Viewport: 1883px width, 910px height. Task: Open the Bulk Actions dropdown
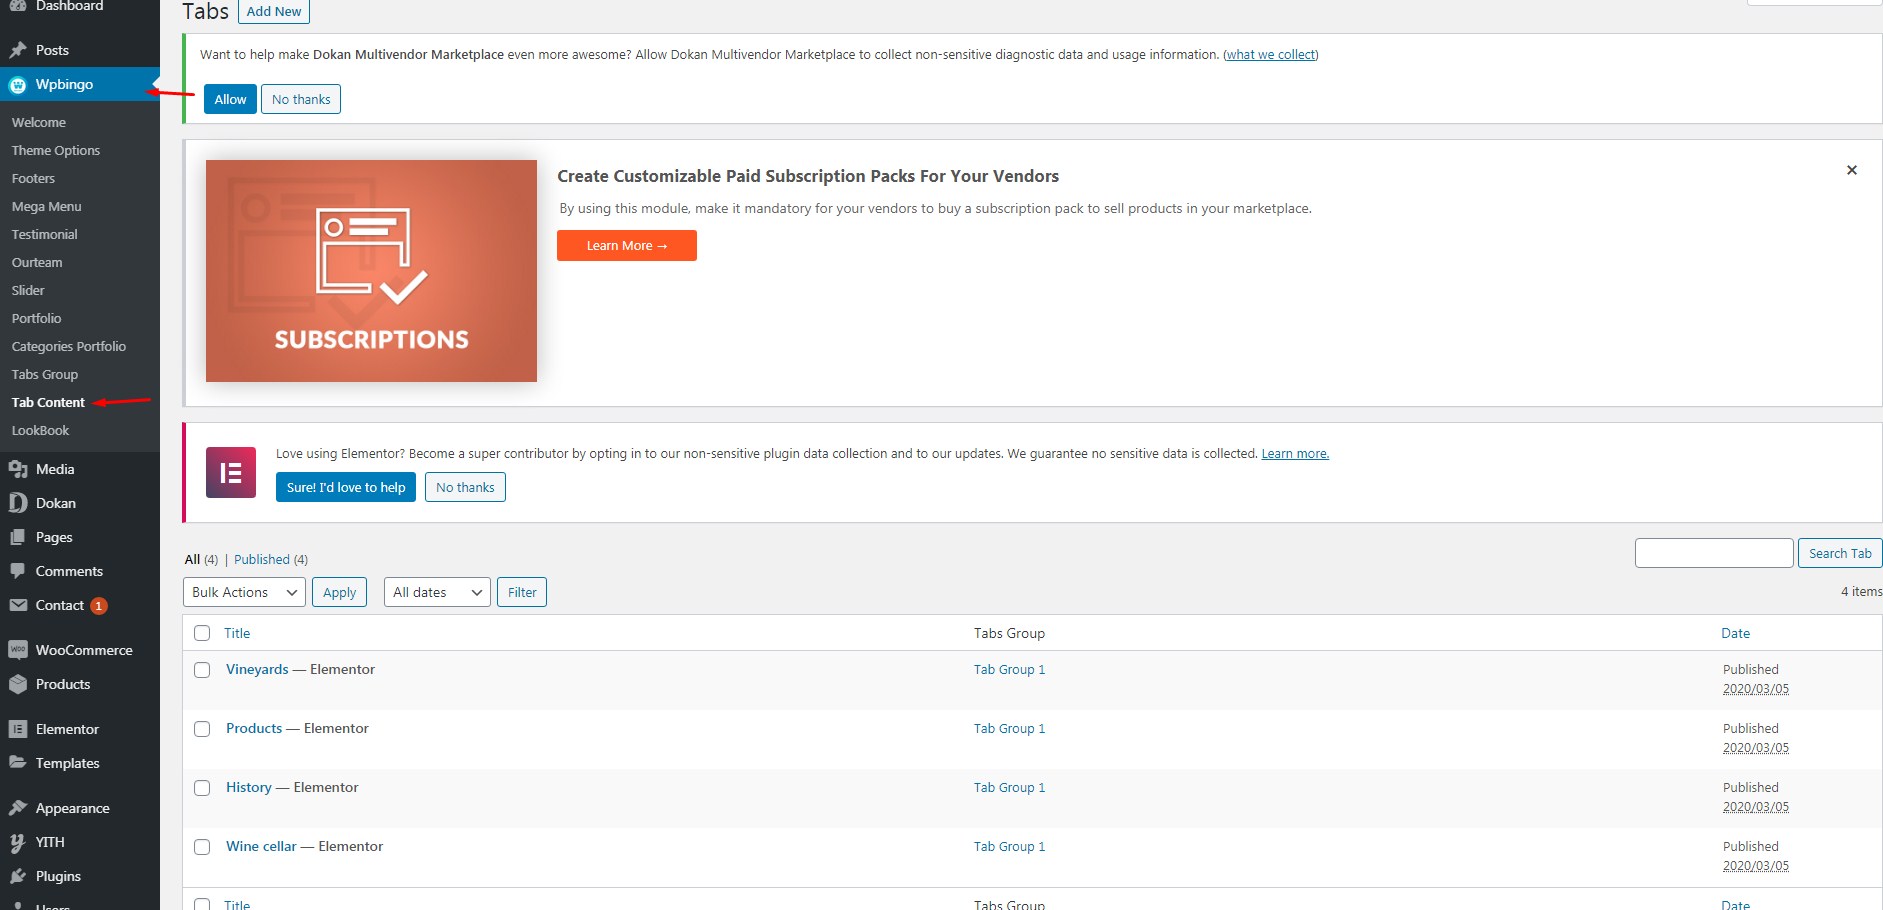click(244, 592)
